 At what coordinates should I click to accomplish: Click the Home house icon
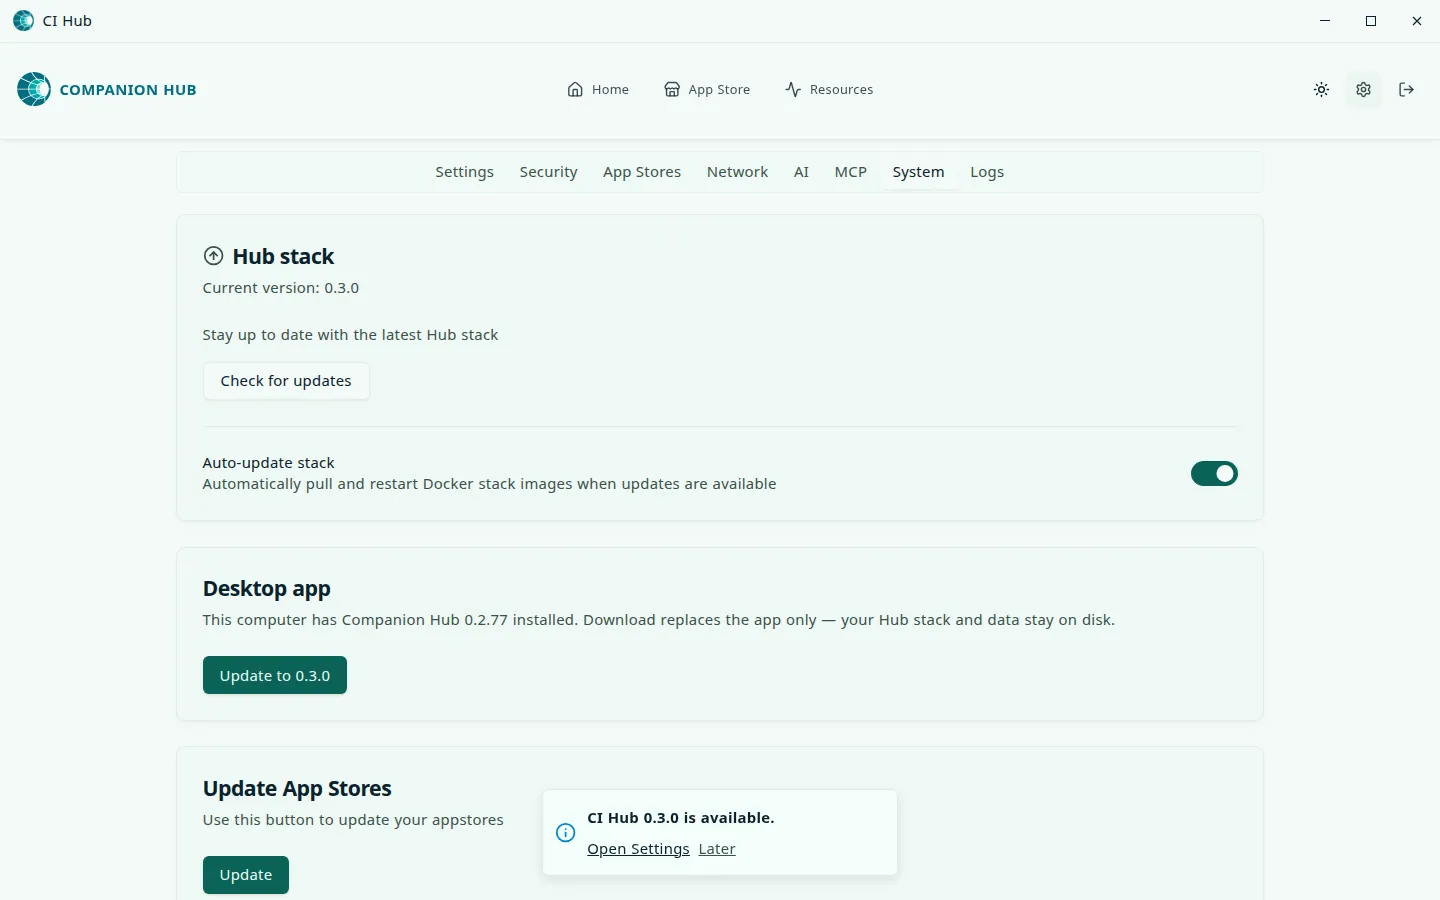[575, 90]
